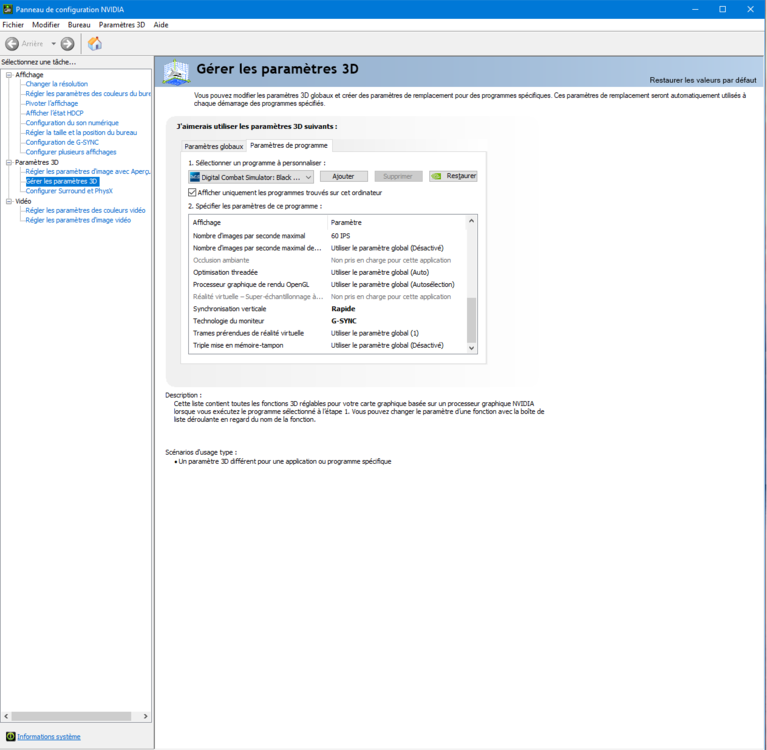Image resolution: width=767 pixels, height=750 pixels.
Task: Open the Bureau menu
Action: (x=79, y=25)
